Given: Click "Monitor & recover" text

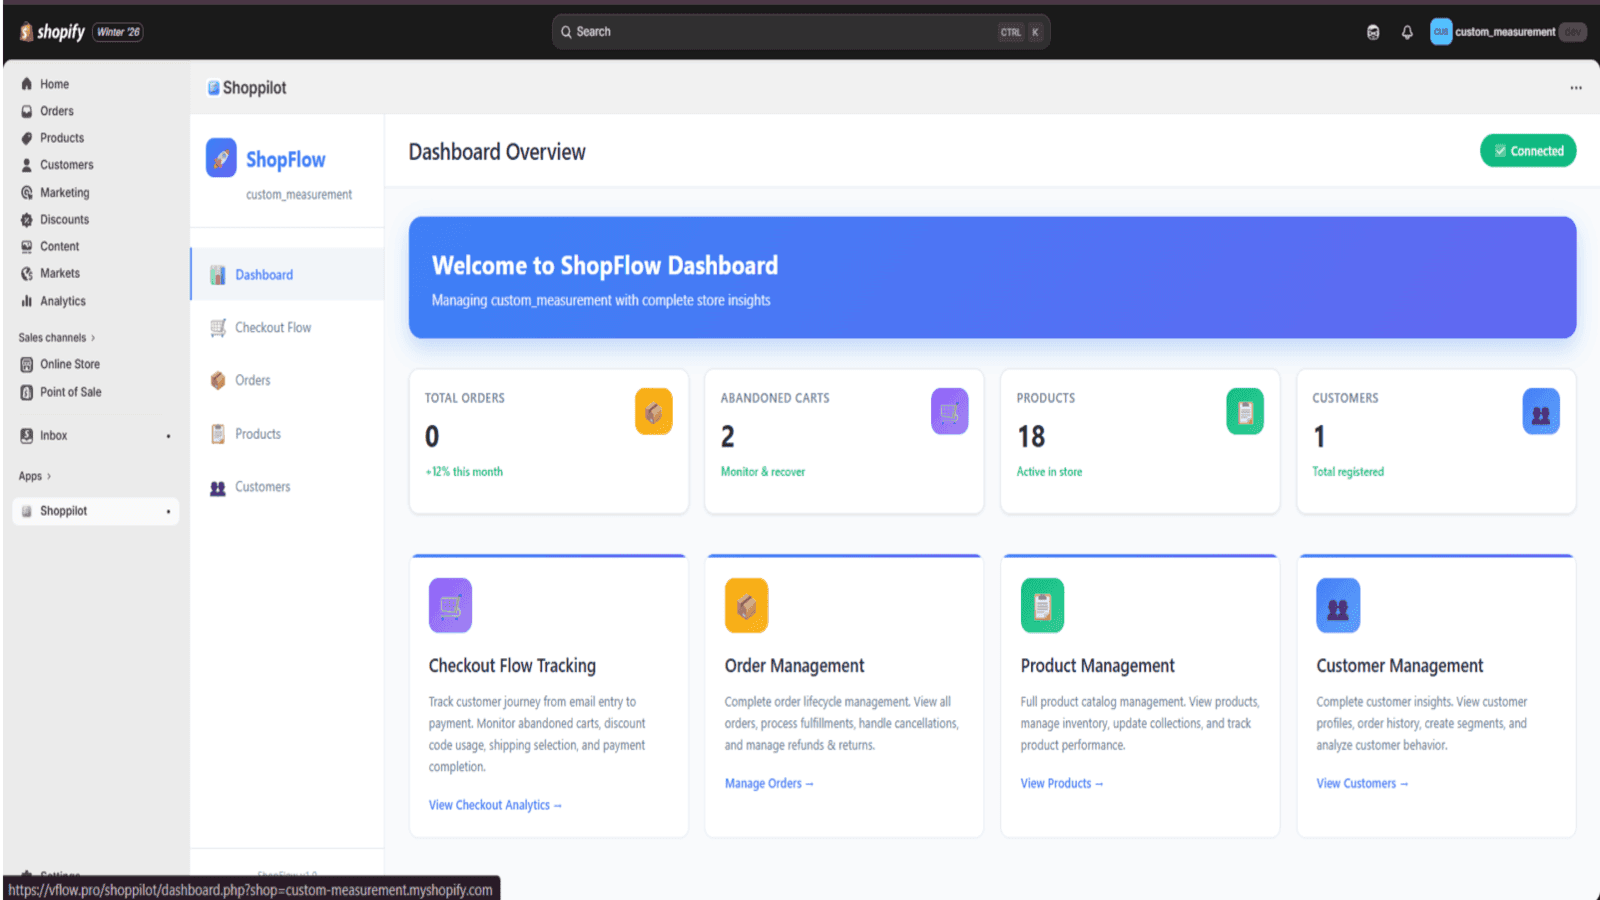Looking at the screenshot, I should [763, 472].
